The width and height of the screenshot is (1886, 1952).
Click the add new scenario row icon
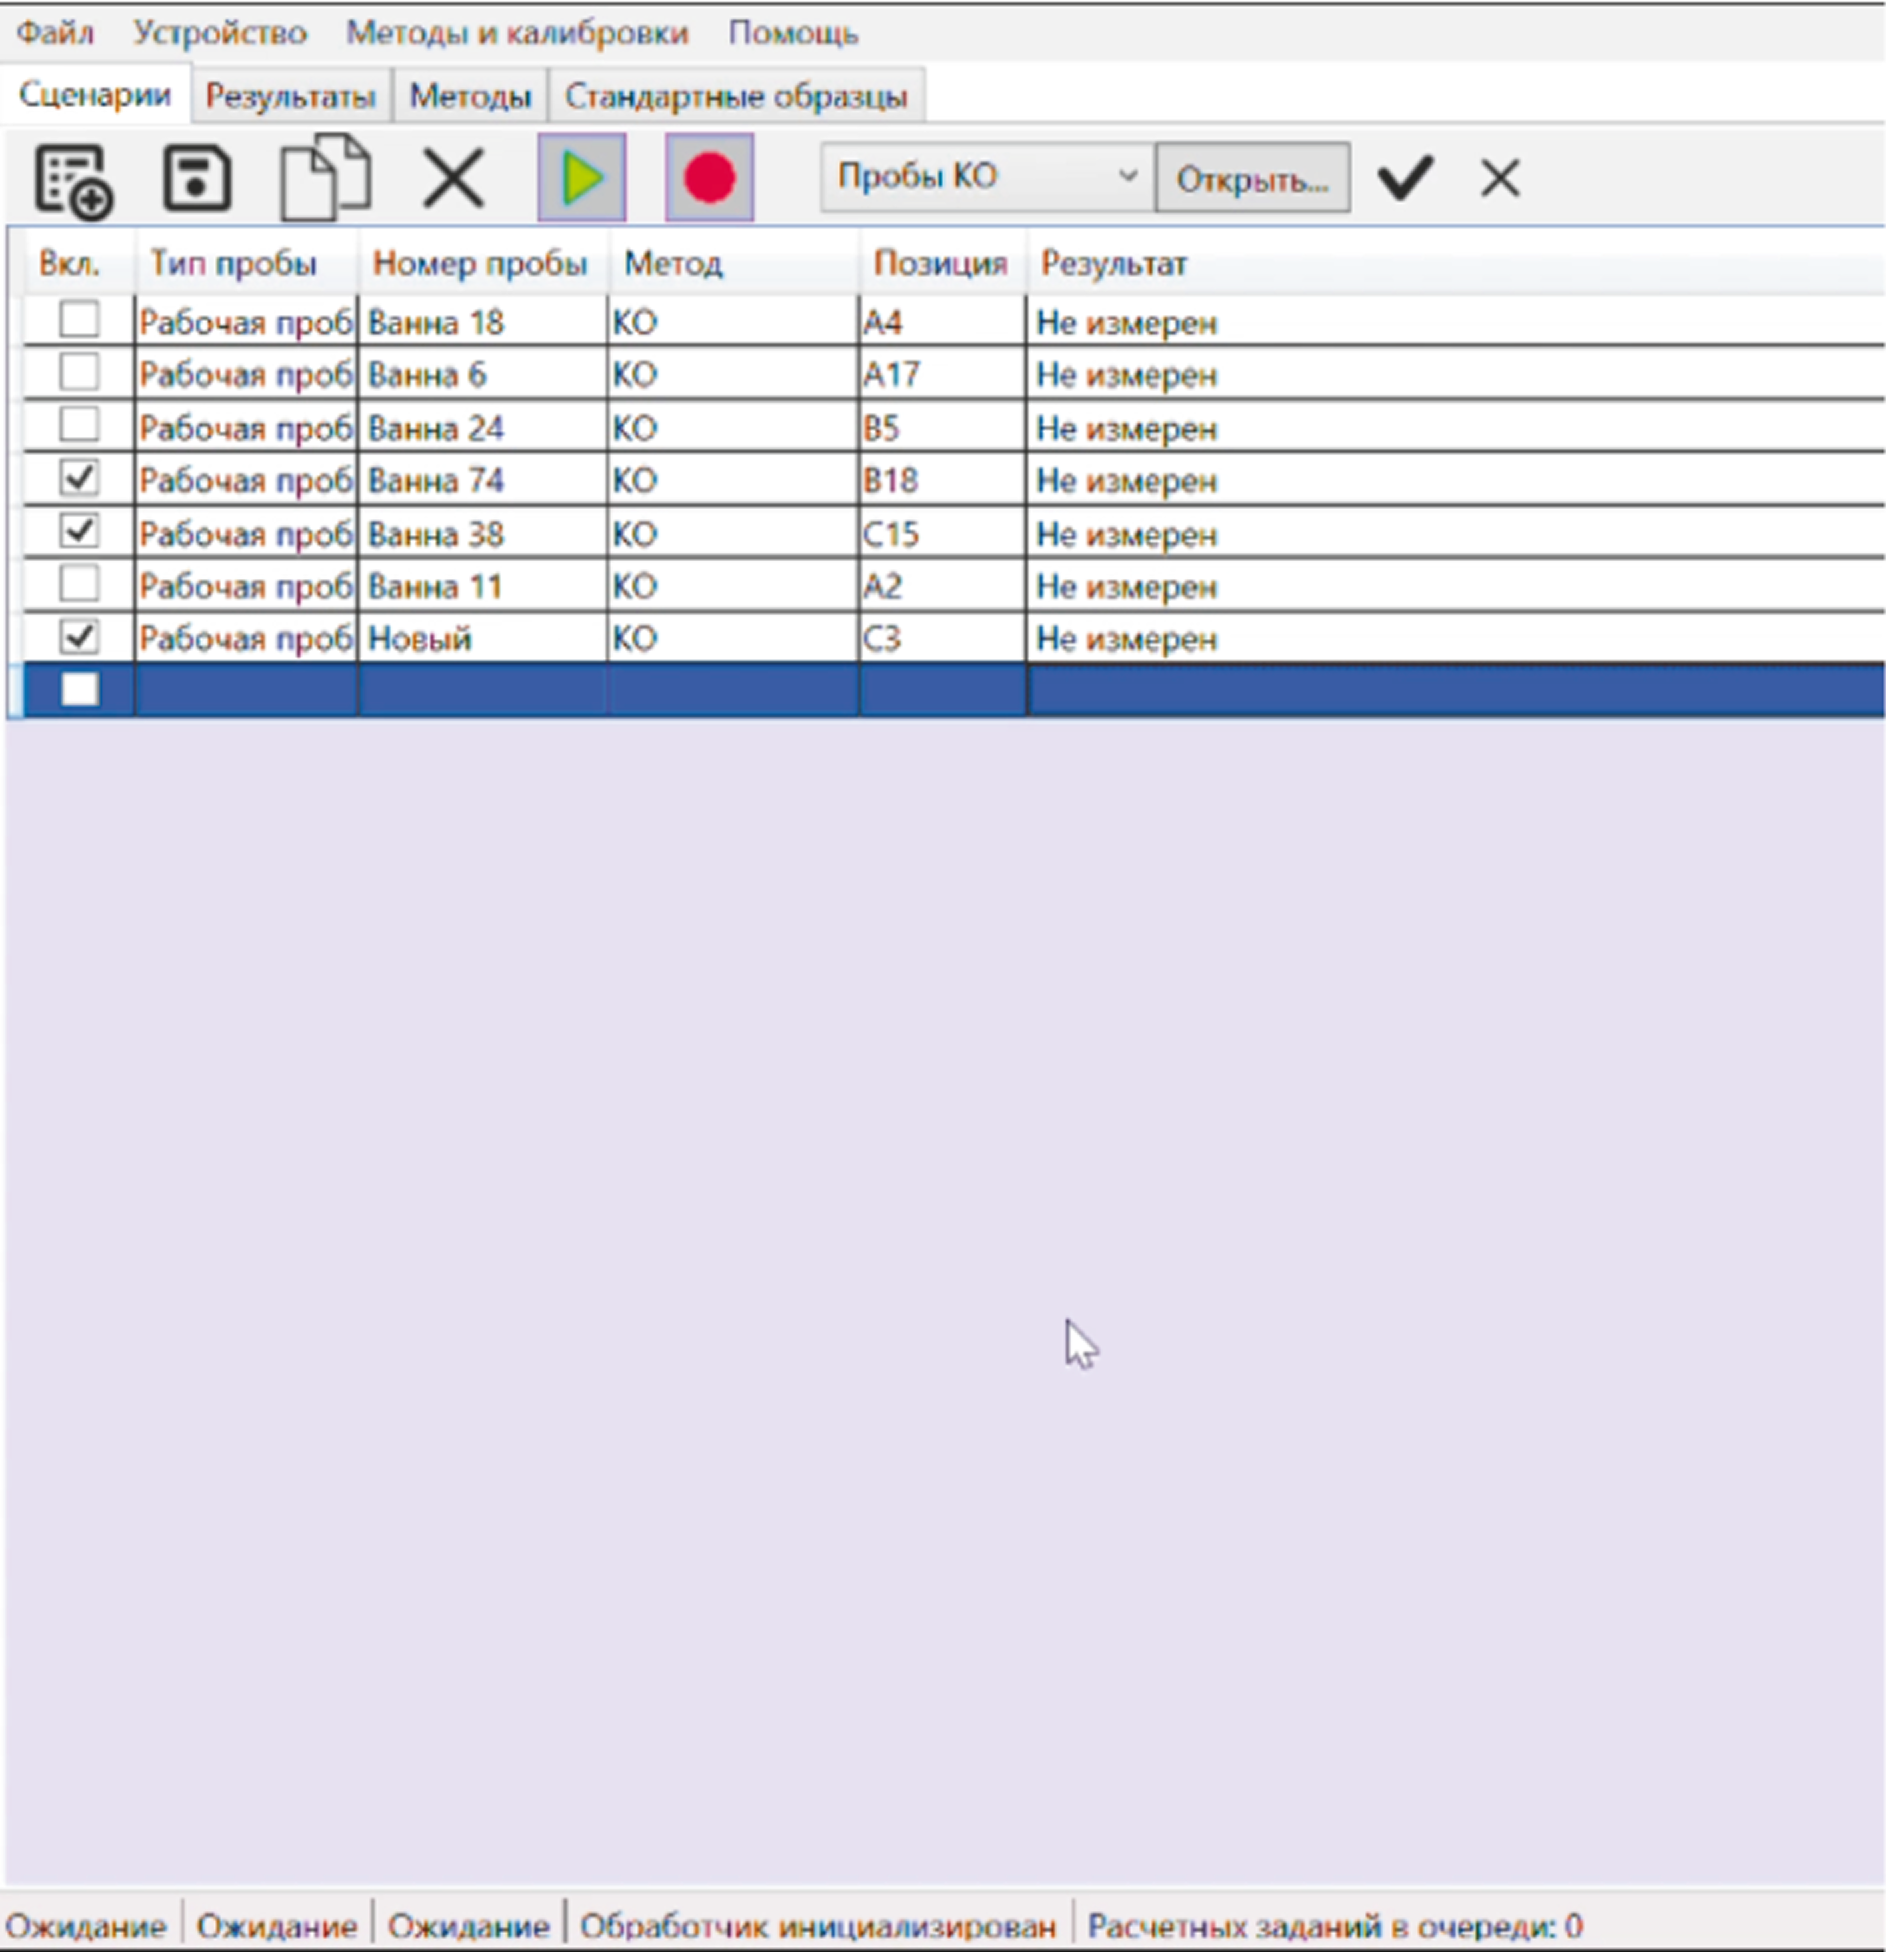coord(73,180)
